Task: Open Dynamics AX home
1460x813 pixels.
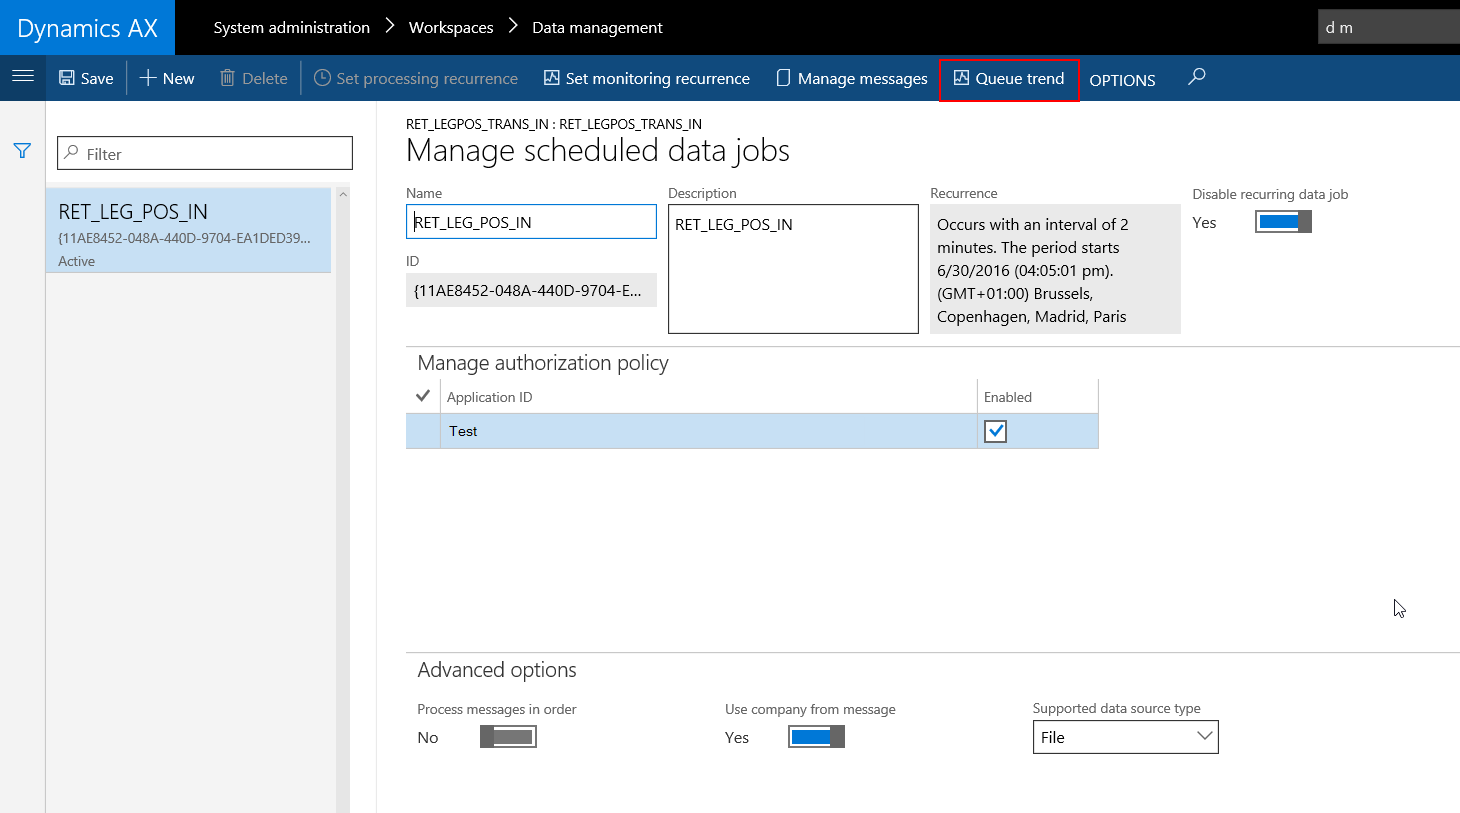Action: 87,28
